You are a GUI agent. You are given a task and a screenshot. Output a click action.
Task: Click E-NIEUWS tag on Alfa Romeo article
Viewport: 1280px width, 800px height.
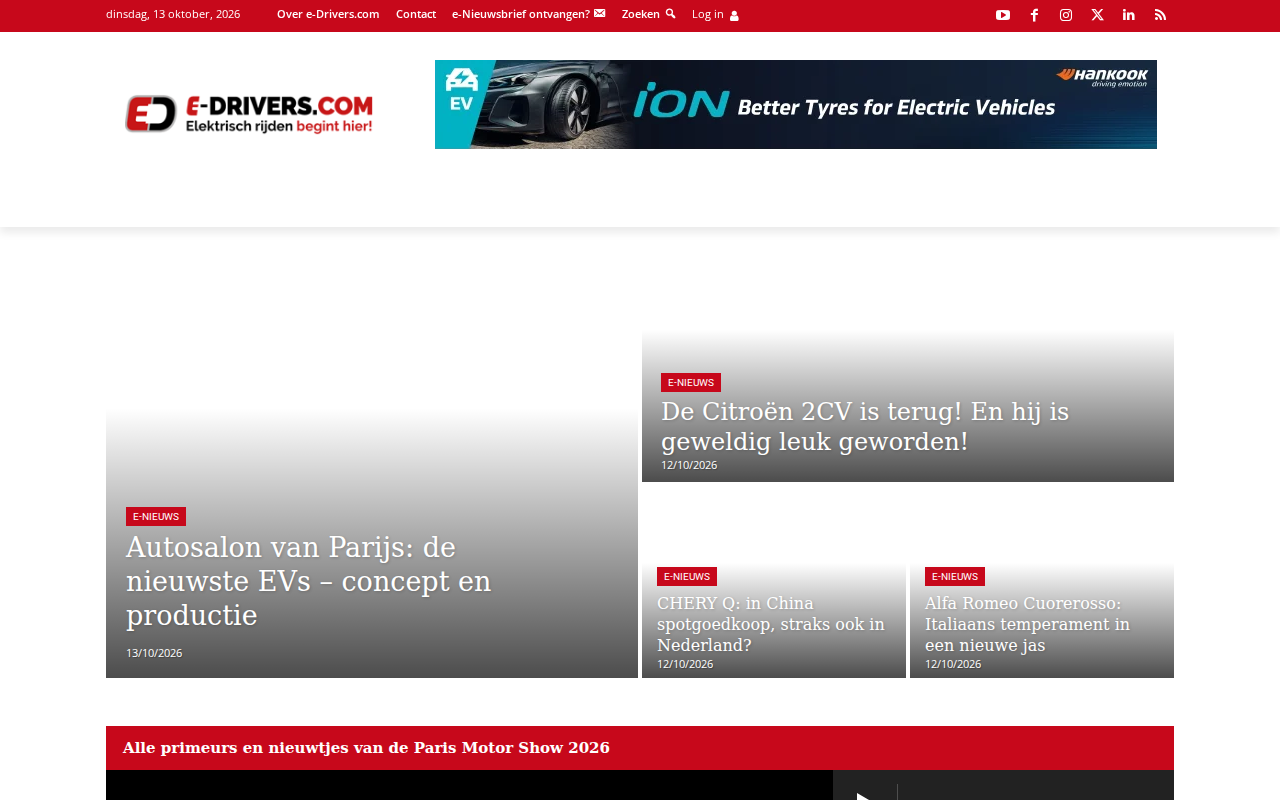click(955, 577)
